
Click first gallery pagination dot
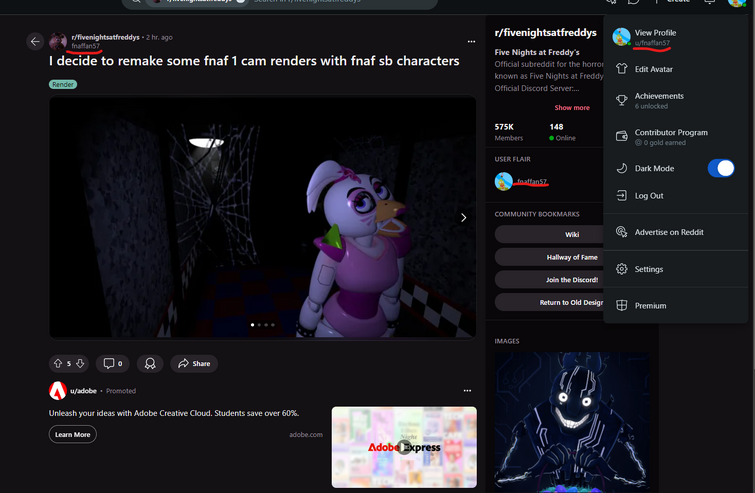(x=252, y=324)
